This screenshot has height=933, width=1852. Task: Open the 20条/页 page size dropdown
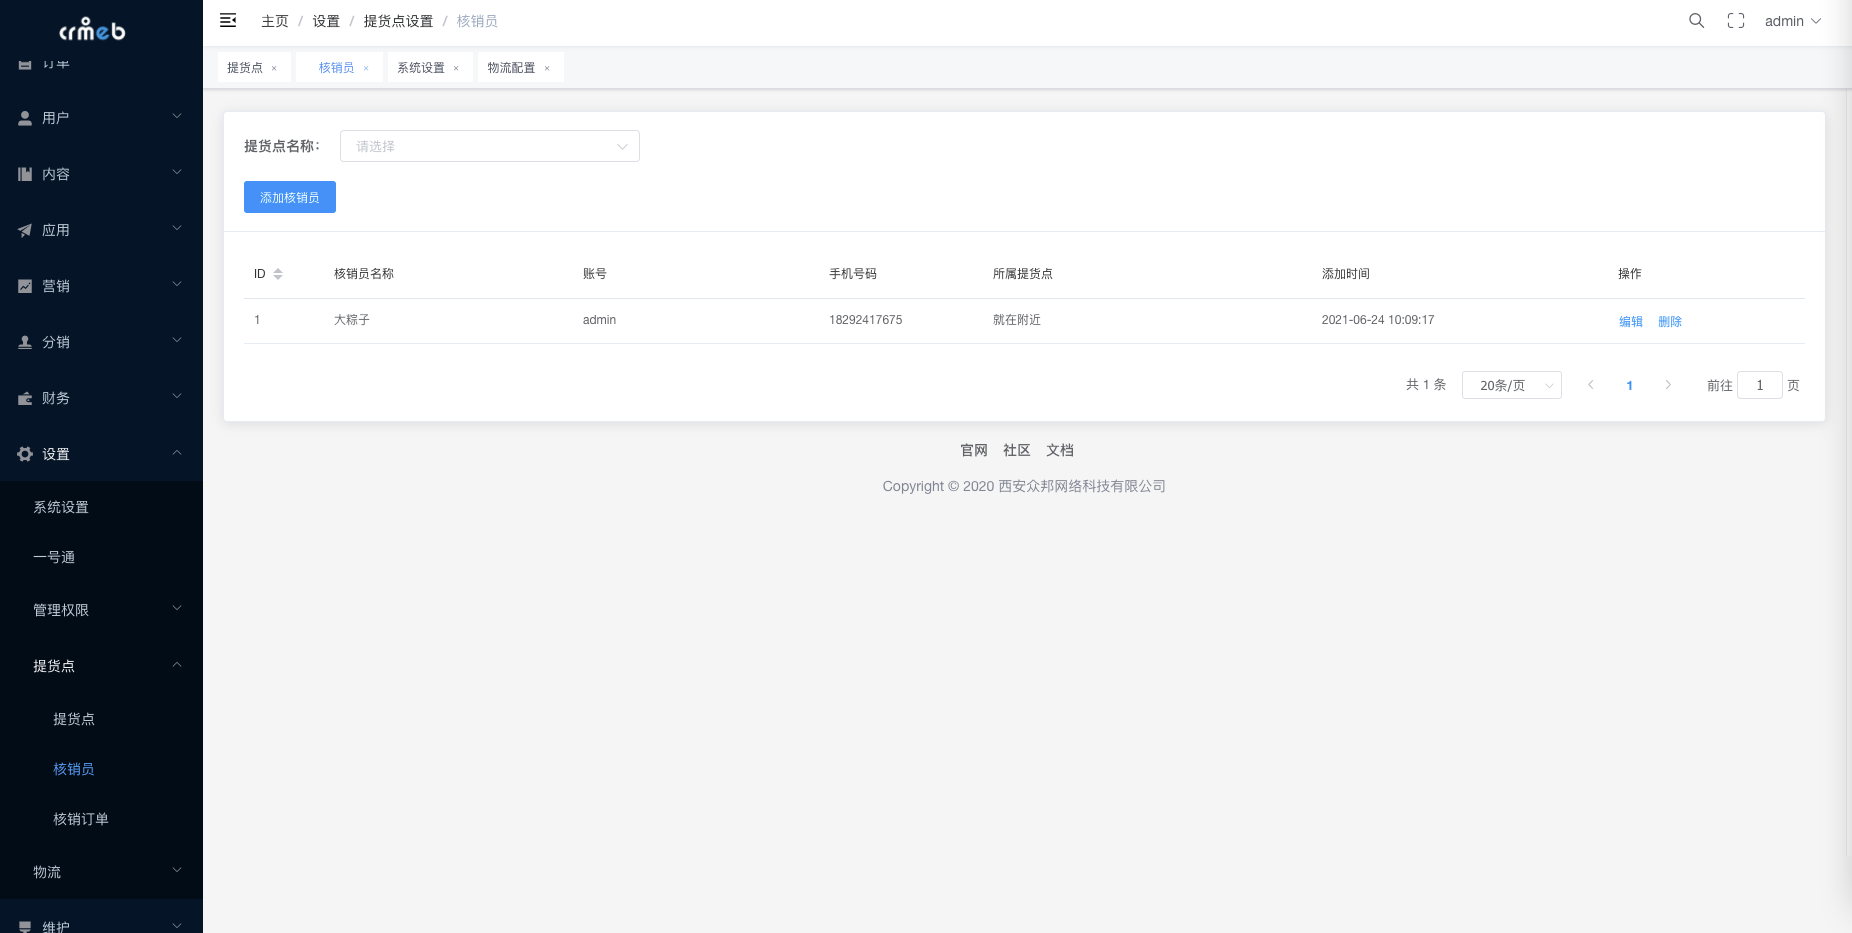coord(1511,385)
